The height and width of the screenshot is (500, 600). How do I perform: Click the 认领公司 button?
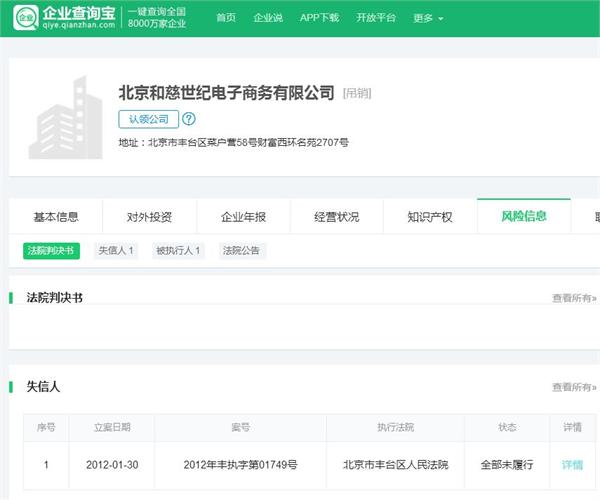pyautogui.click(x=148, y=119)
